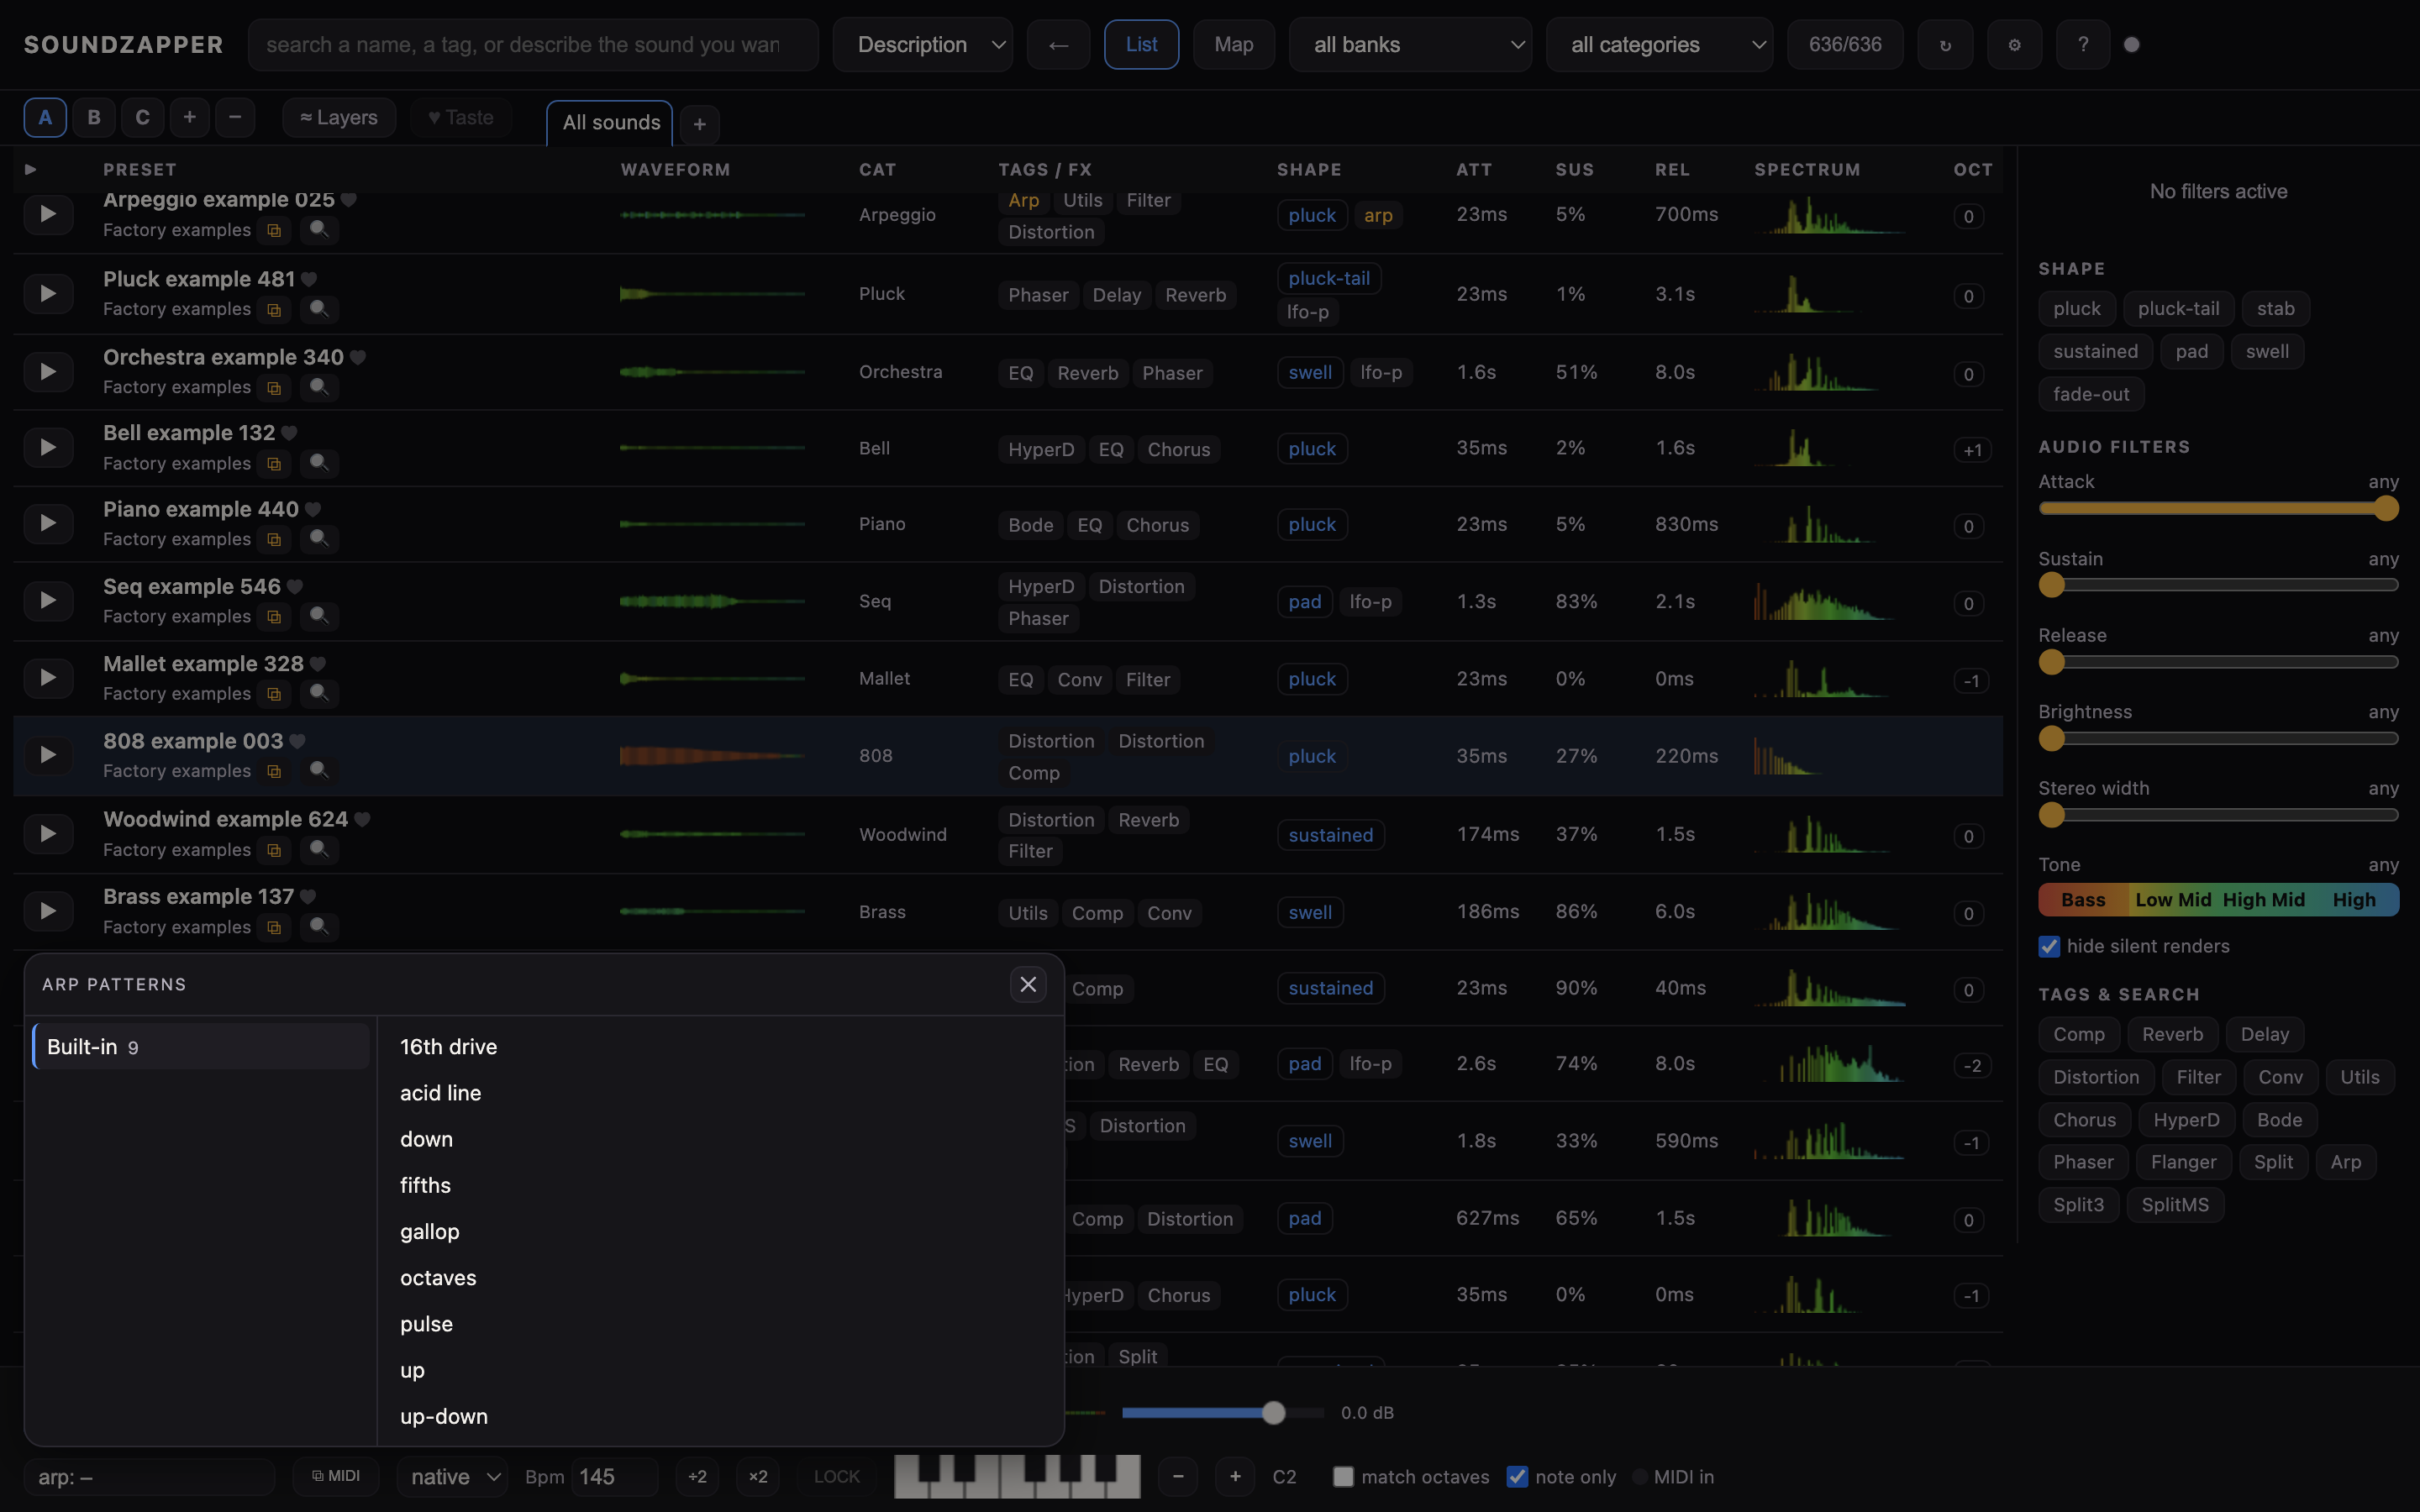Image resolution: width=2420 pixels, height=1512 pixels.
Task: Select slot B
Action: click(94, 117)
